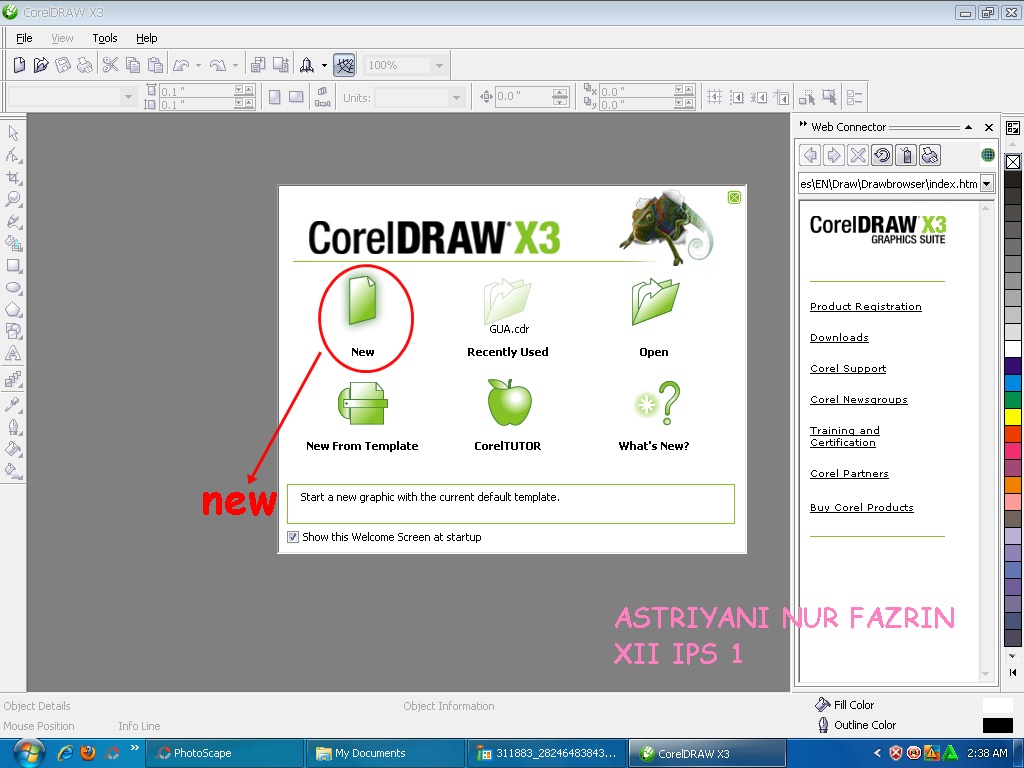Follow the Corel Newsgroups link
Image resolution: width=1024 pixels, height=768 pixels.
pos(859,400)
